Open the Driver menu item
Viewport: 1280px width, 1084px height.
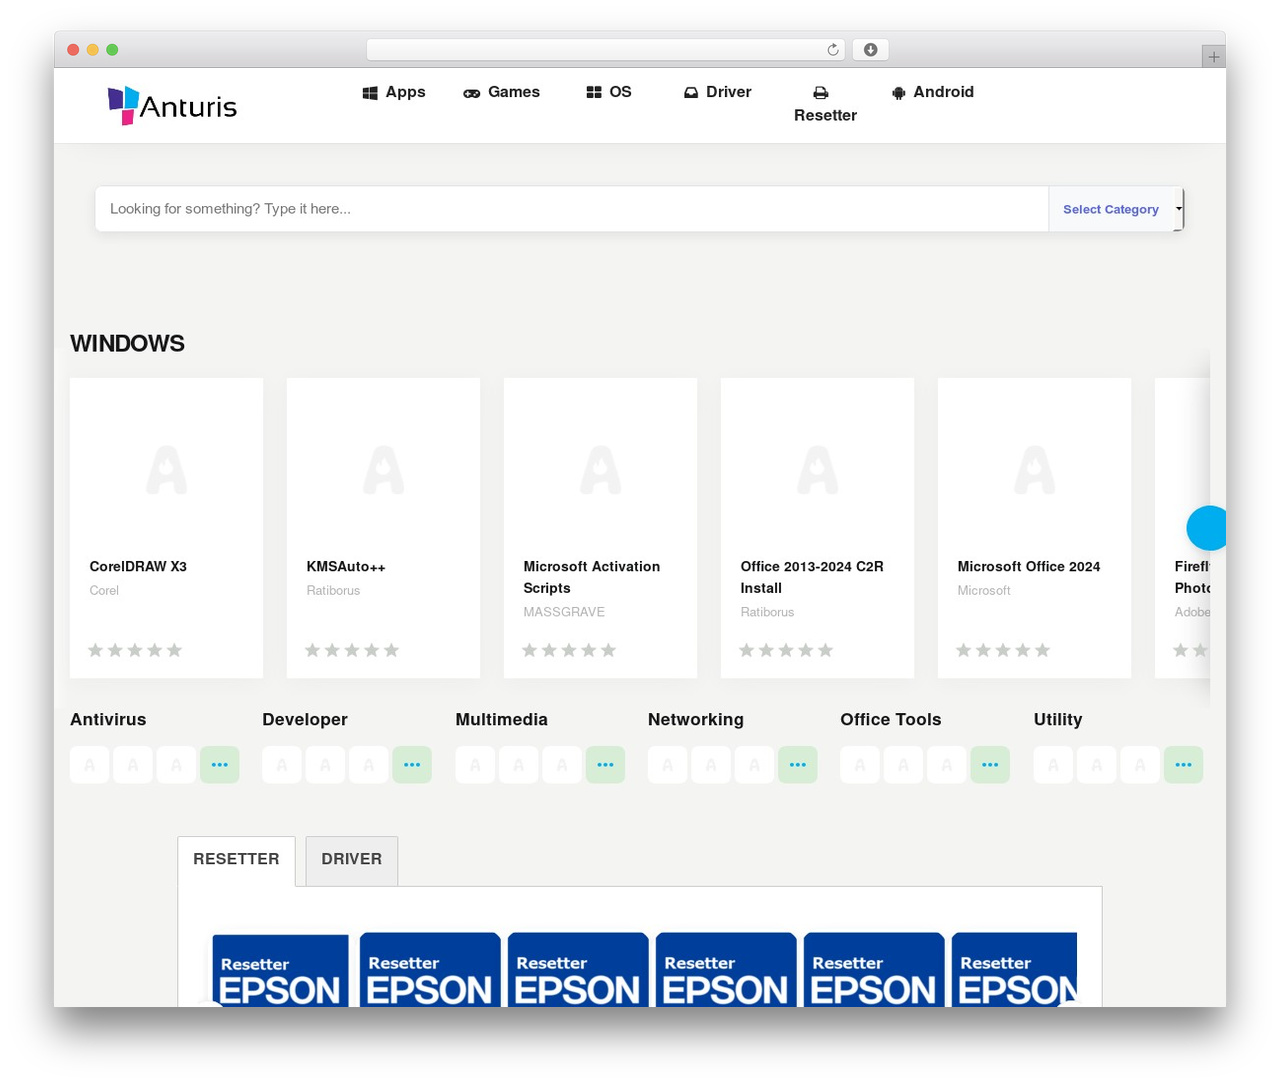pyautogui.click(x=717, y=92)
